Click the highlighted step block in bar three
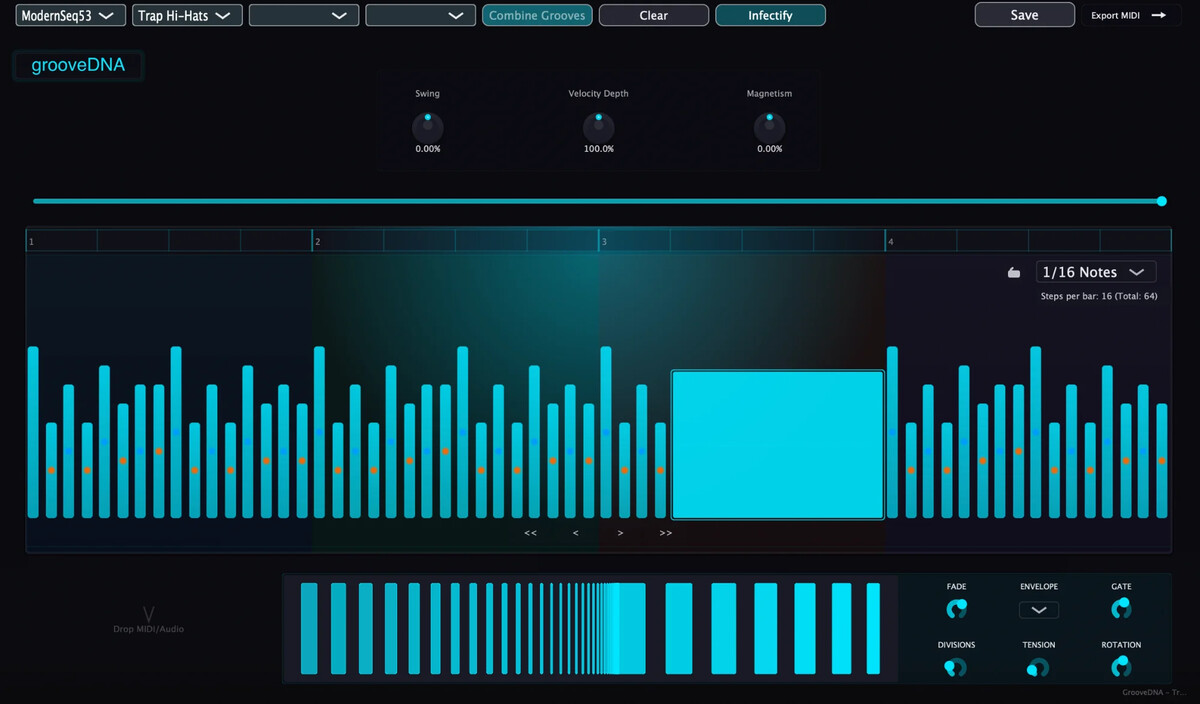Screen dimensions: 1200x704 [x=778, y=444]
